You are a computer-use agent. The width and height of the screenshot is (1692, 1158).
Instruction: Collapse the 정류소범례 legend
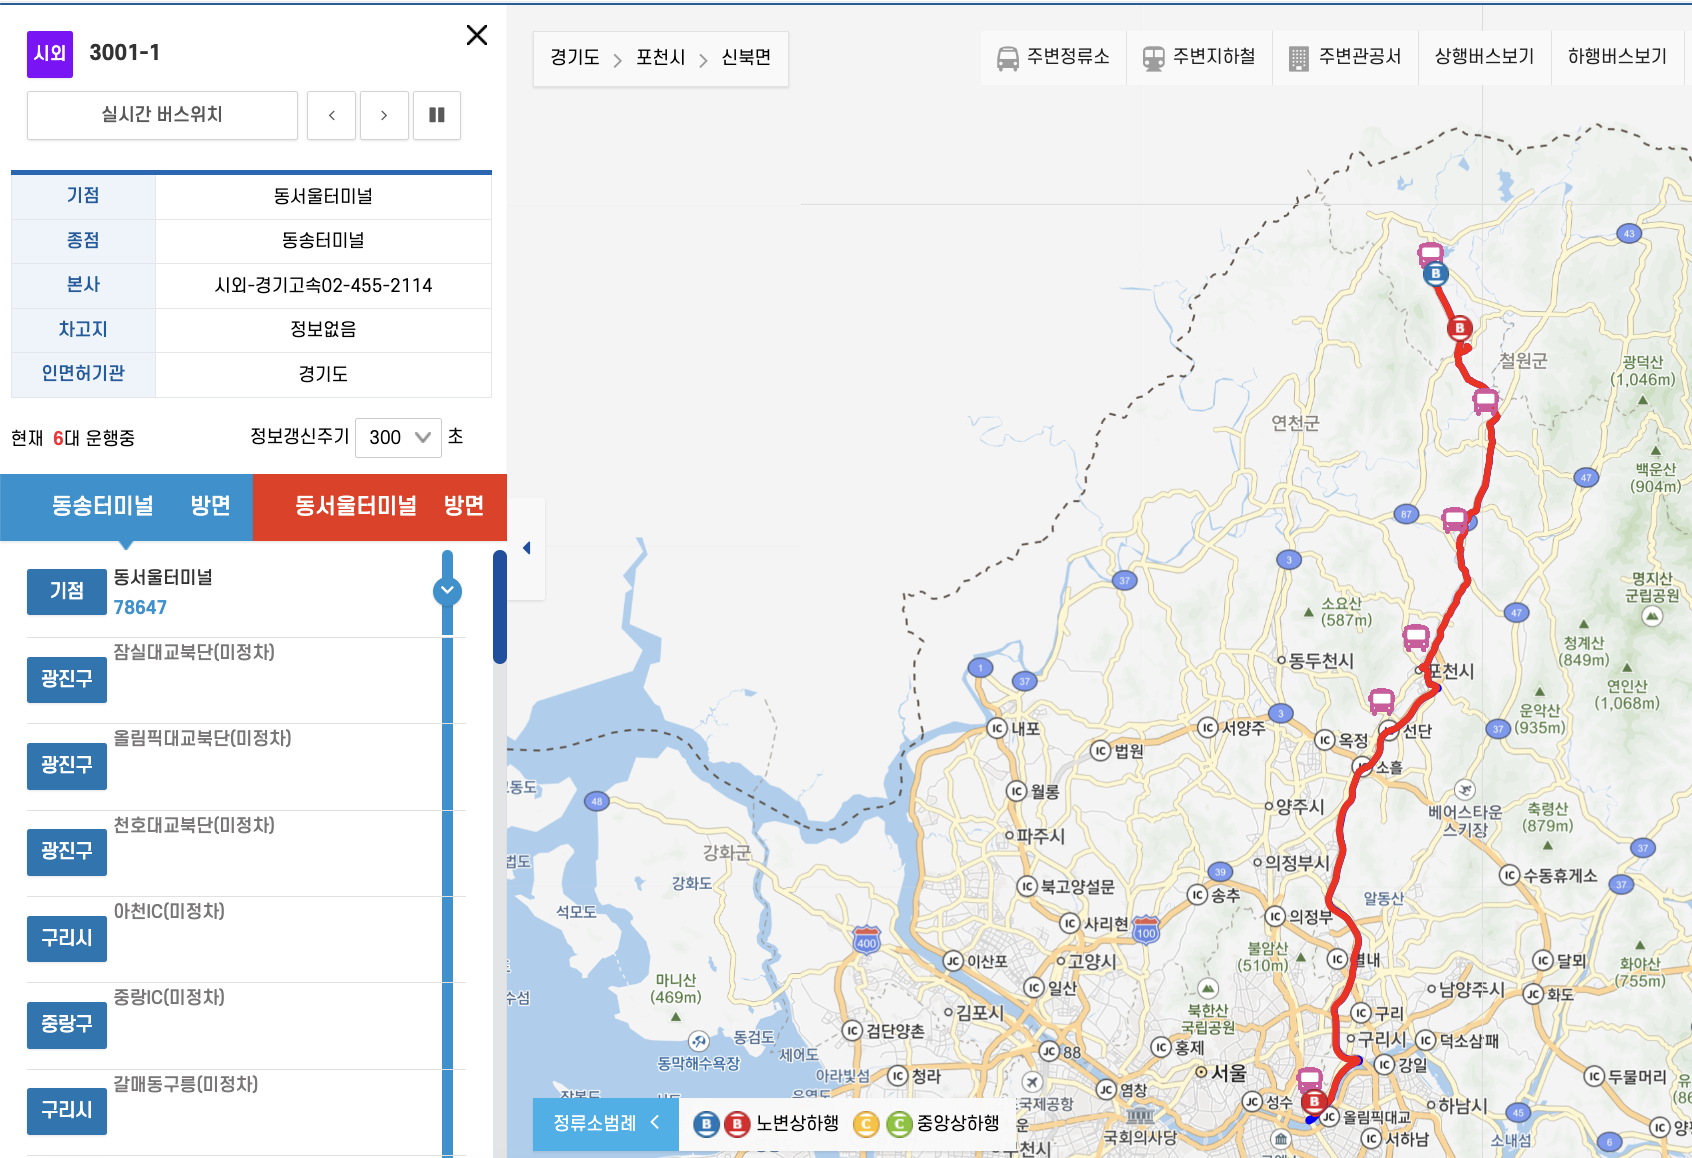(x=606, y=1123)
